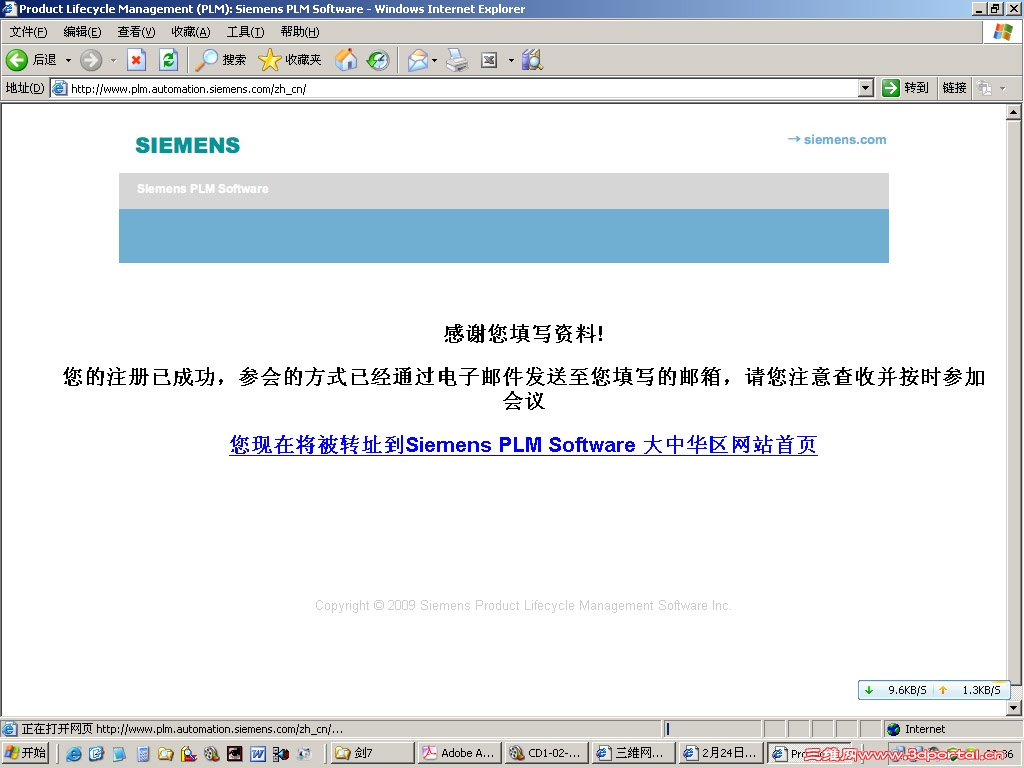Click the Mail envelope icon
The height and width of the screenshot is (768, 1024).
tap(417, 60)
